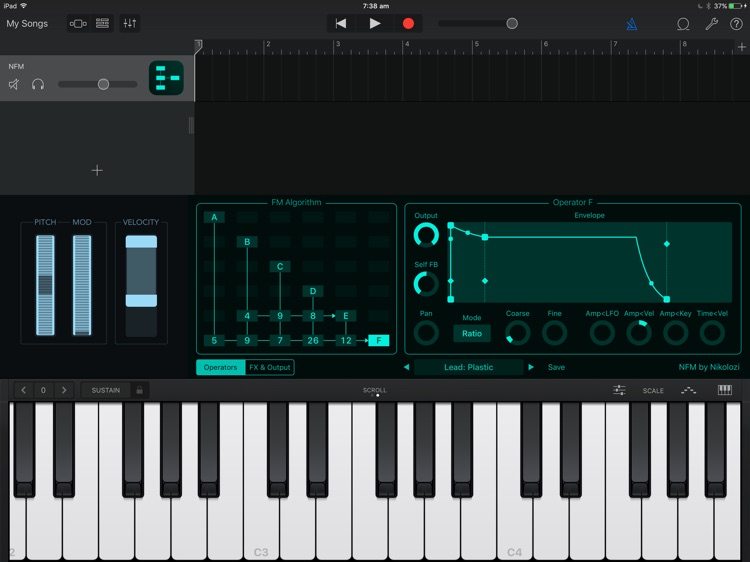Click the Amp<LFO knob
The height and width of the screenshot is (562, 750).
click(x=602, y=333)
